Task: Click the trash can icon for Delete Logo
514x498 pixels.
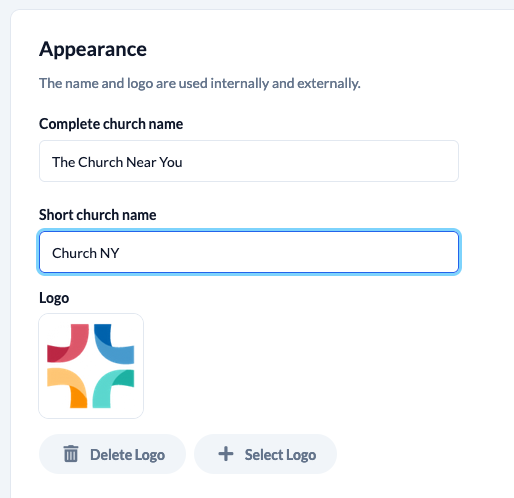Action: pyautogui.click(x=71, y=454)
